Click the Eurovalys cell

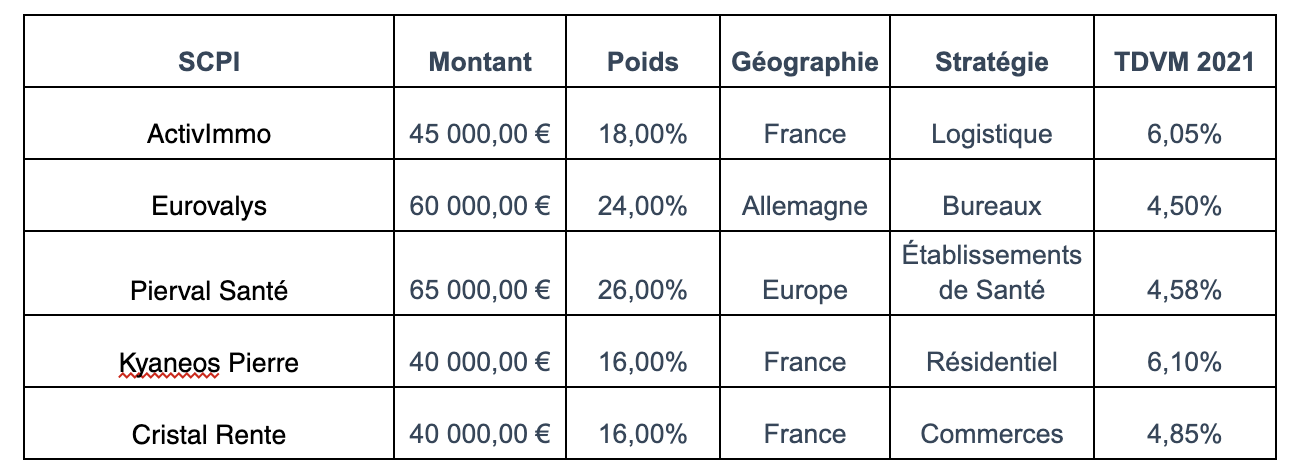click(x=209, y=196)
